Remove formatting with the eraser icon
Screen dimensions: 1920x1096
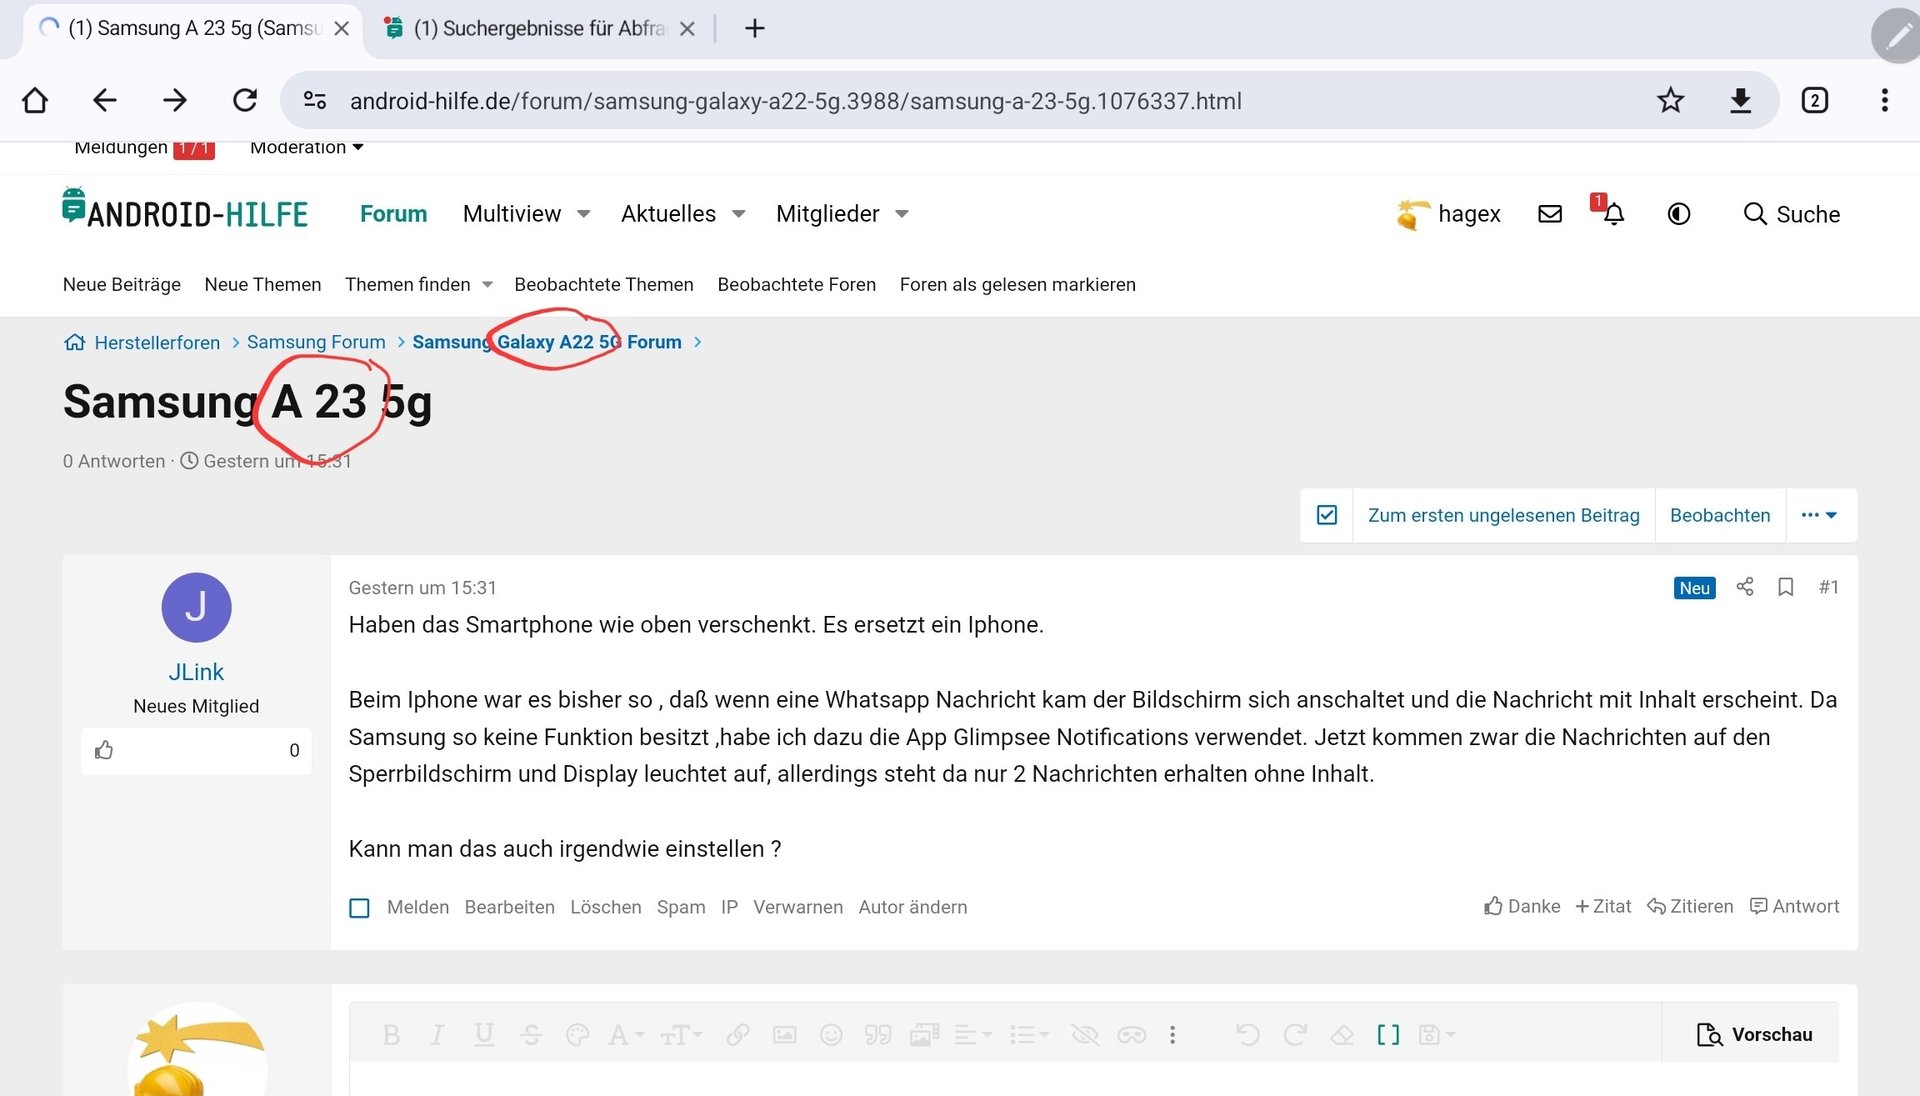1342,1035
